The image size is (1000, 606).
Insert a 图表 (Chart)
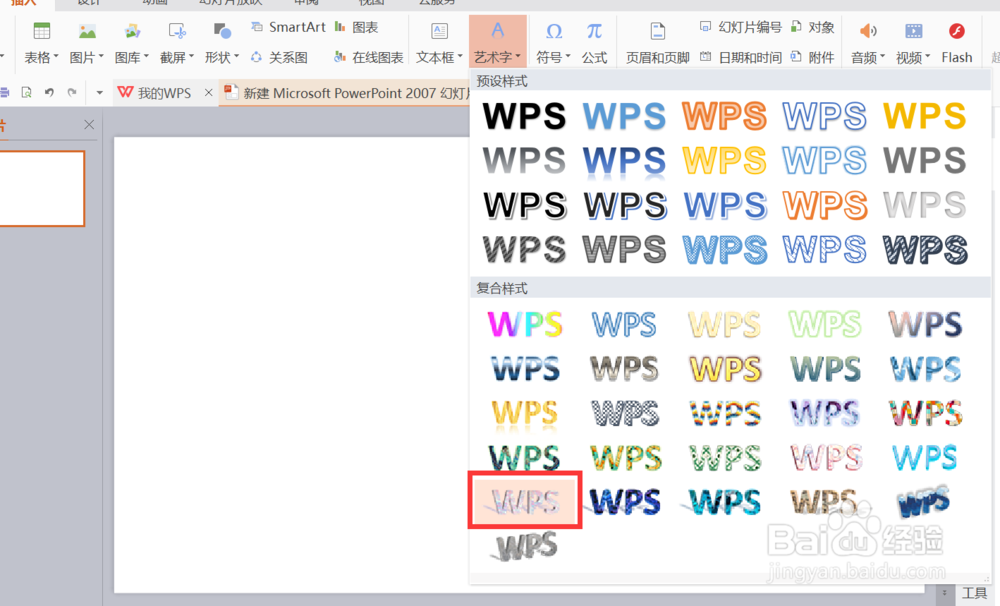(357, 27)
